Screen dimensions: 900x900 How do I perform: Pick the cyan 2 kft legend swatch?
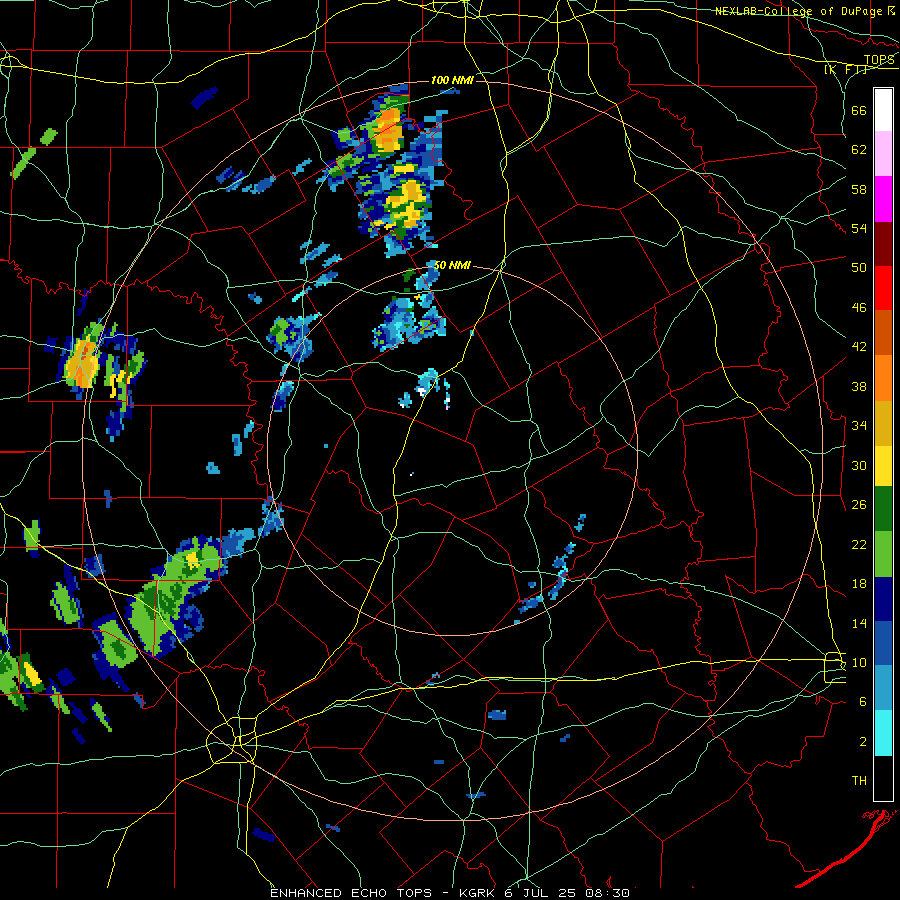[883, 733]
